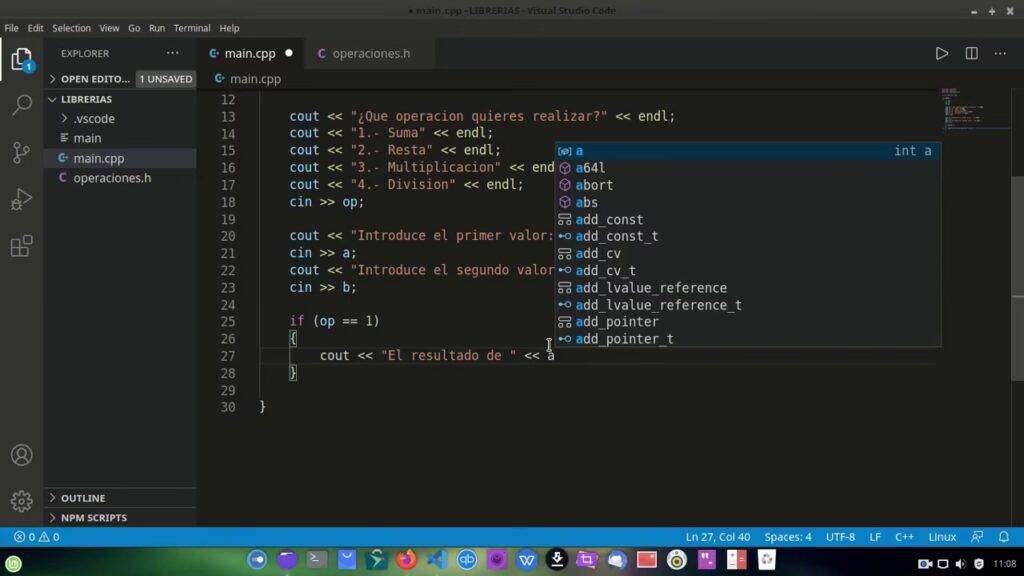Change the C++ language mode in status bar

click(x=904, y=537)
